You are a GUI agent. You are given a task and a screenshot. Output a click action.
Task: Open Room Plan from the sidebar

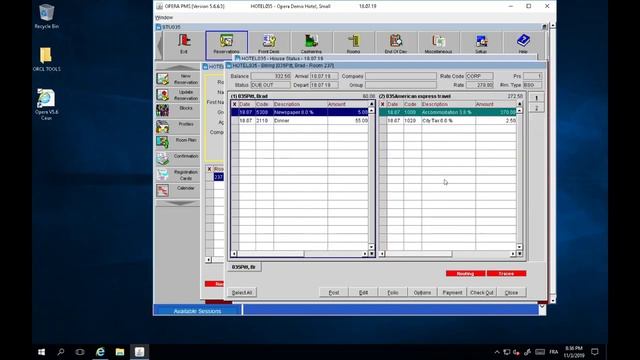(x=178, y=143)
